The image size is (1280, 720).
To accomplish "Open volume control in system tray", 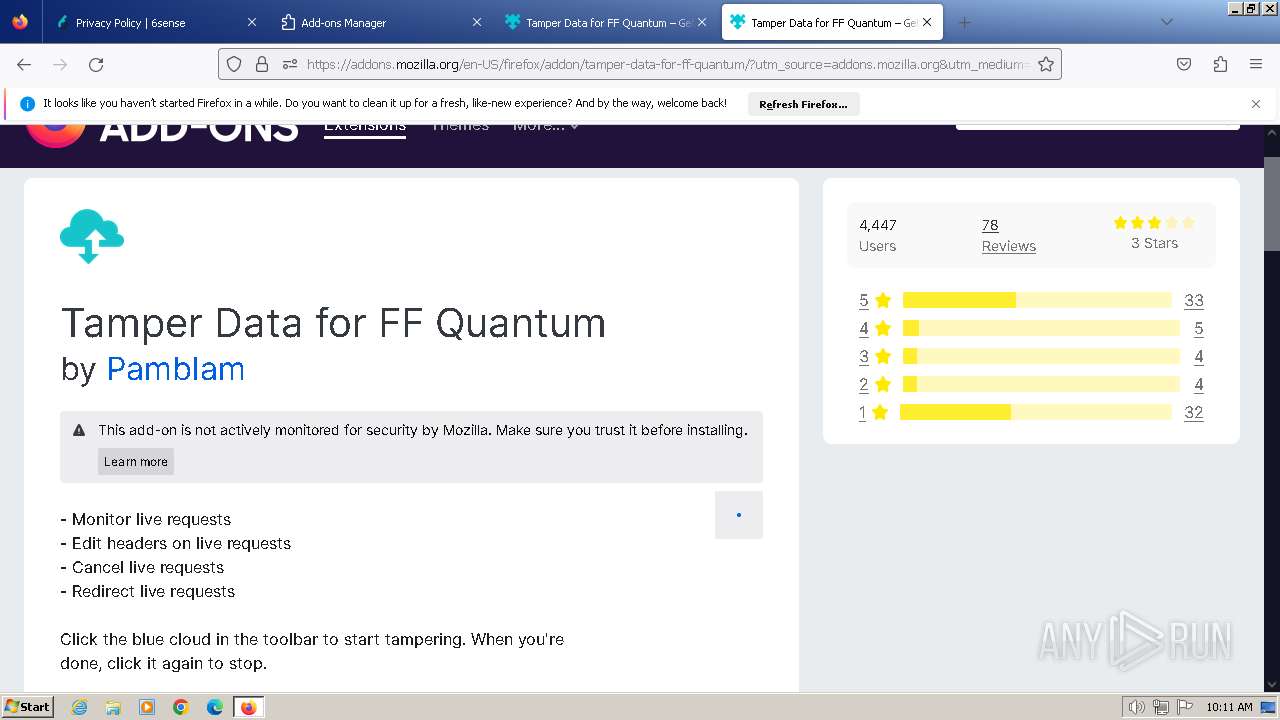I will tap(1137, 707).
